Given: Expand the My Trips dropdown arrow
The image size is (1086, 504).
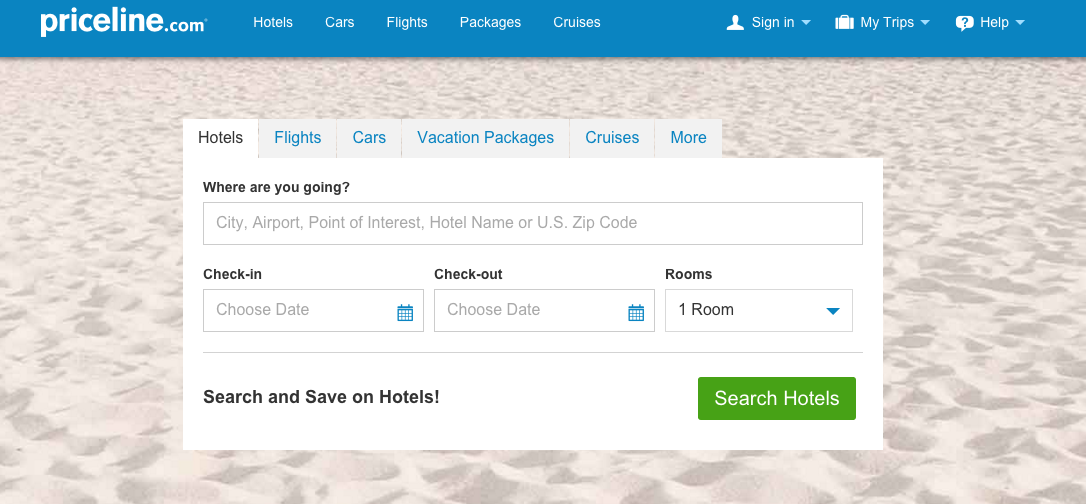Looking at the screenshot, I should pos(925,23).
